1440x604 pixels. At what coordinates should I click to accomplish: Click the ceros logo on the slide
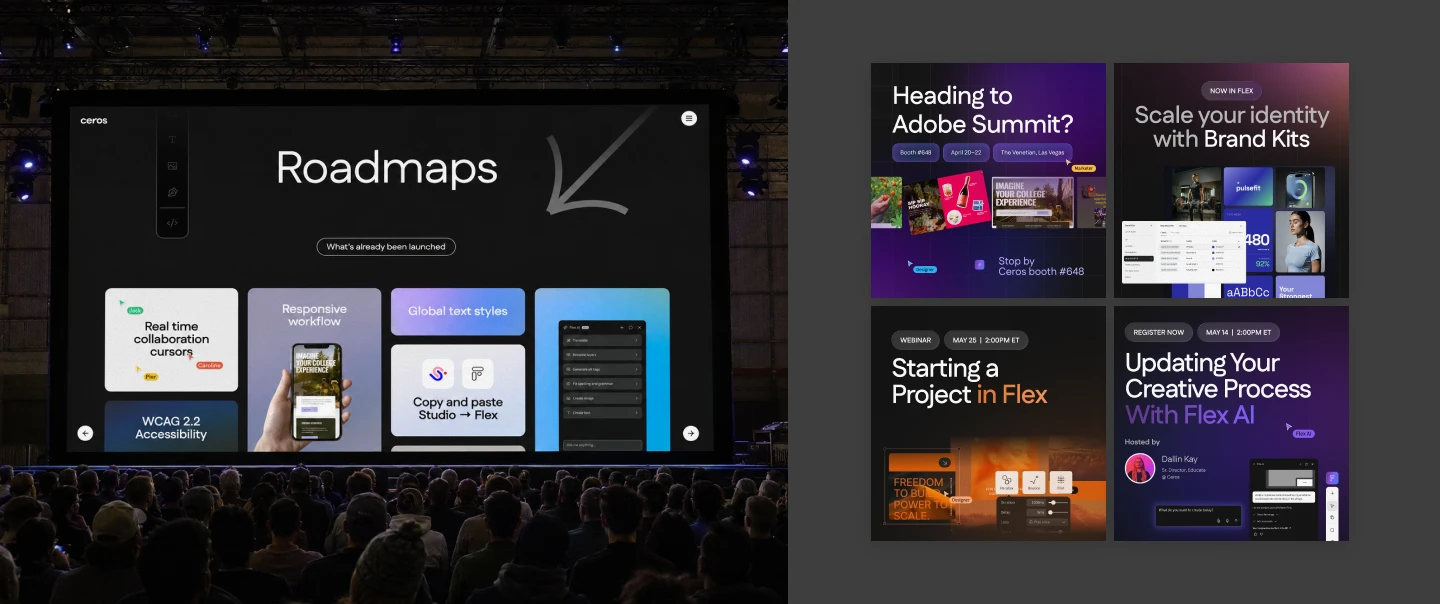tap(94, 120)
